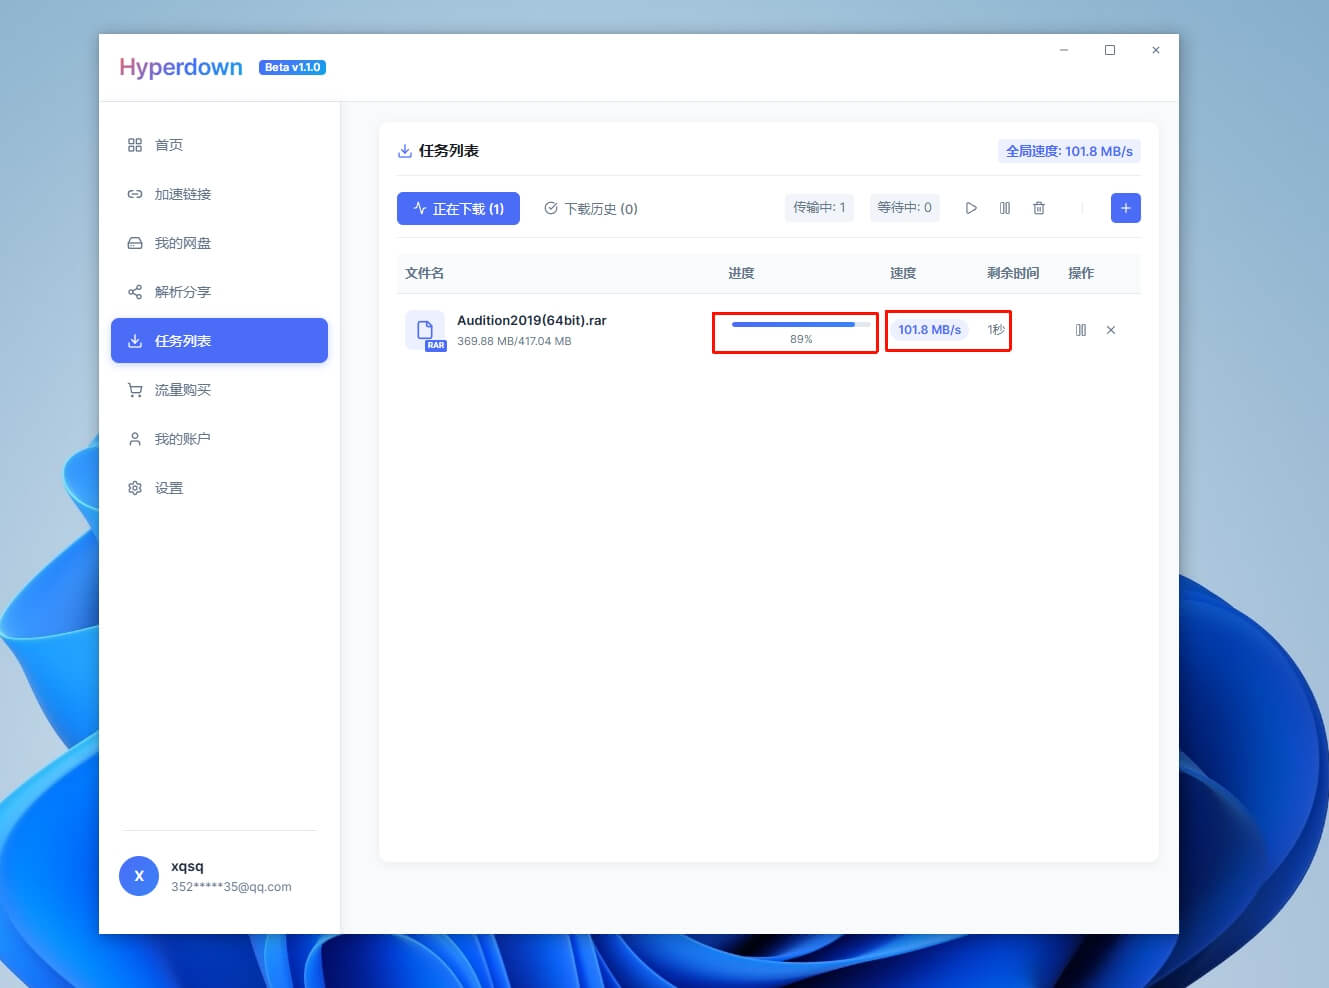Pause all downloads via toolbar pause icon
1329x988 pixels.
(x=1005, y=208)
